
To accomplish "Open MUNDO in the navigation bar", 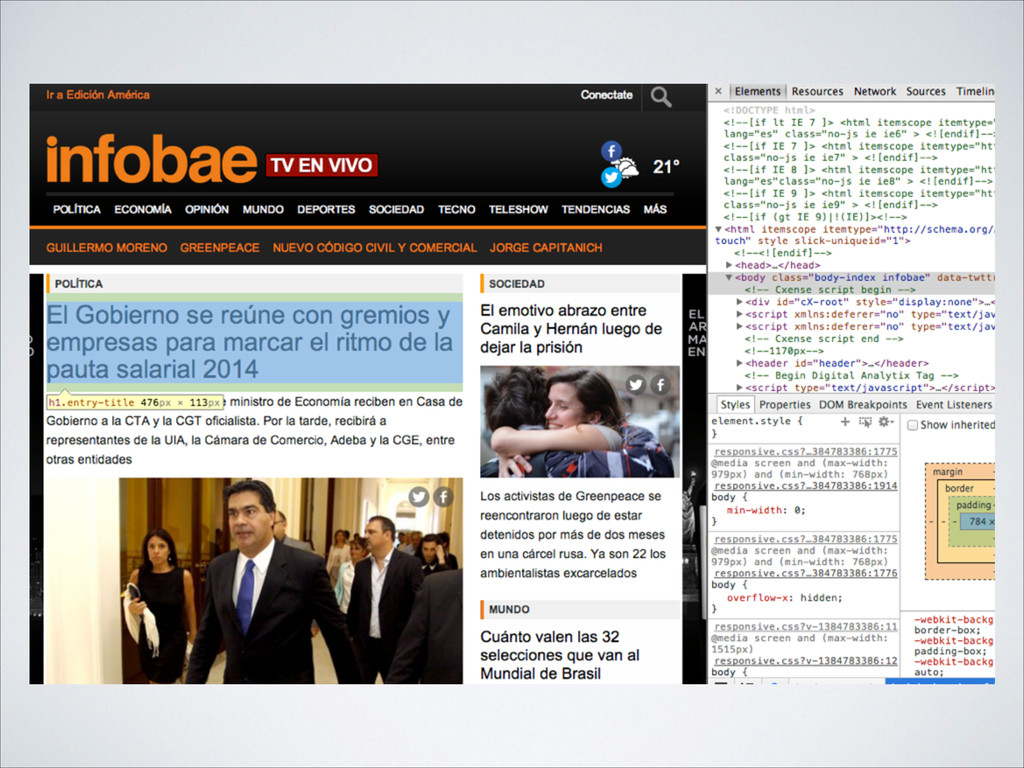I will click(263, 210).
